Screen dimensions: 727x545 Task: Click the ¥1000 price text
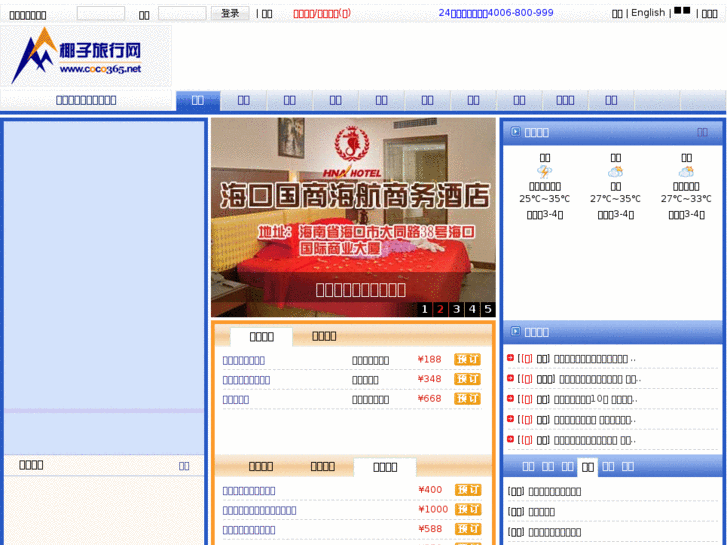[x=433, y=509]
